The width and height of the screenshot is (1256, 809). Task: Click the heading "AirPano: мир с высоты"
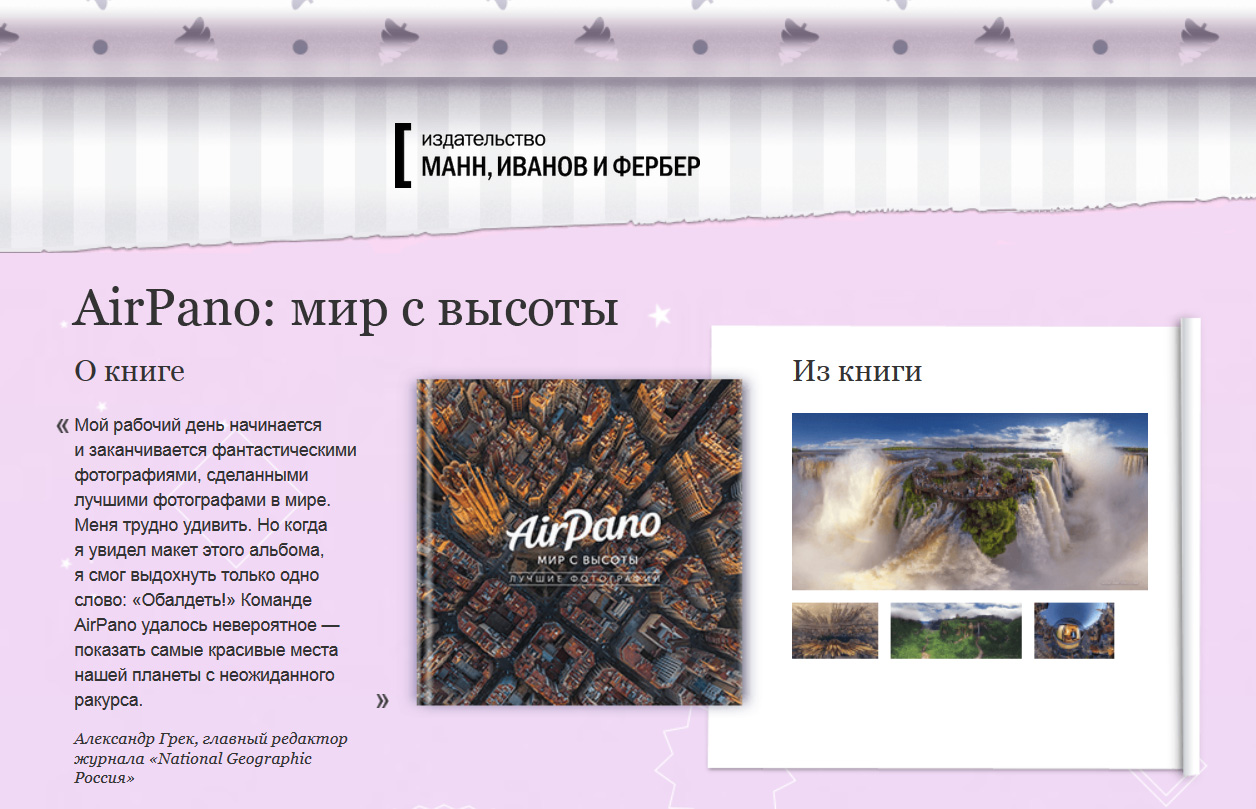pyautogui.click(x=345, y=309)
